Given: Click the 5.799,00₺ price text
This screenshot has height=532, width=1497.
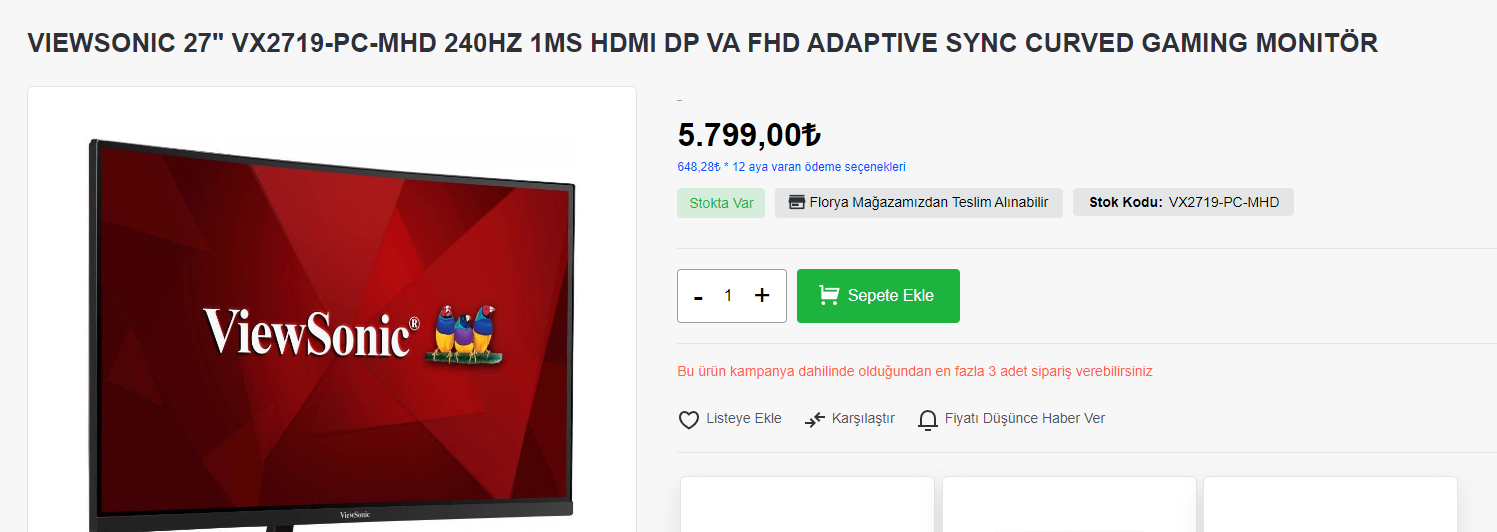Looking at the screenshot, I should (750, 134).
